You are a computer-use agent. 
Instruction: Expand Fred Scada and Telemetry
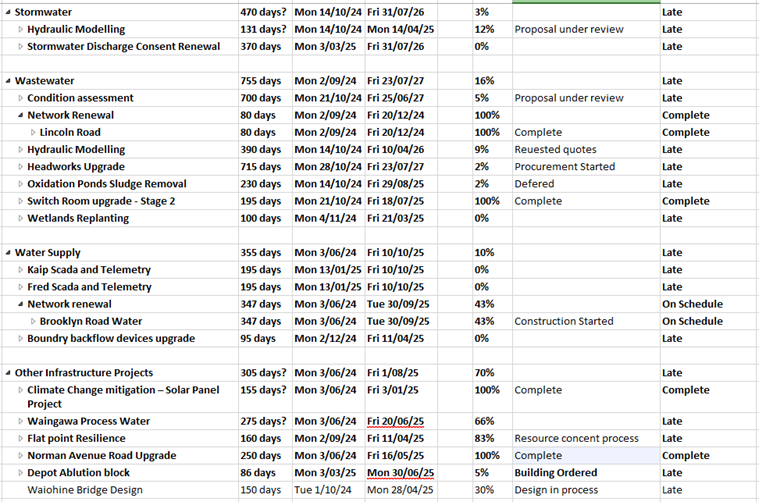point(20,288)
